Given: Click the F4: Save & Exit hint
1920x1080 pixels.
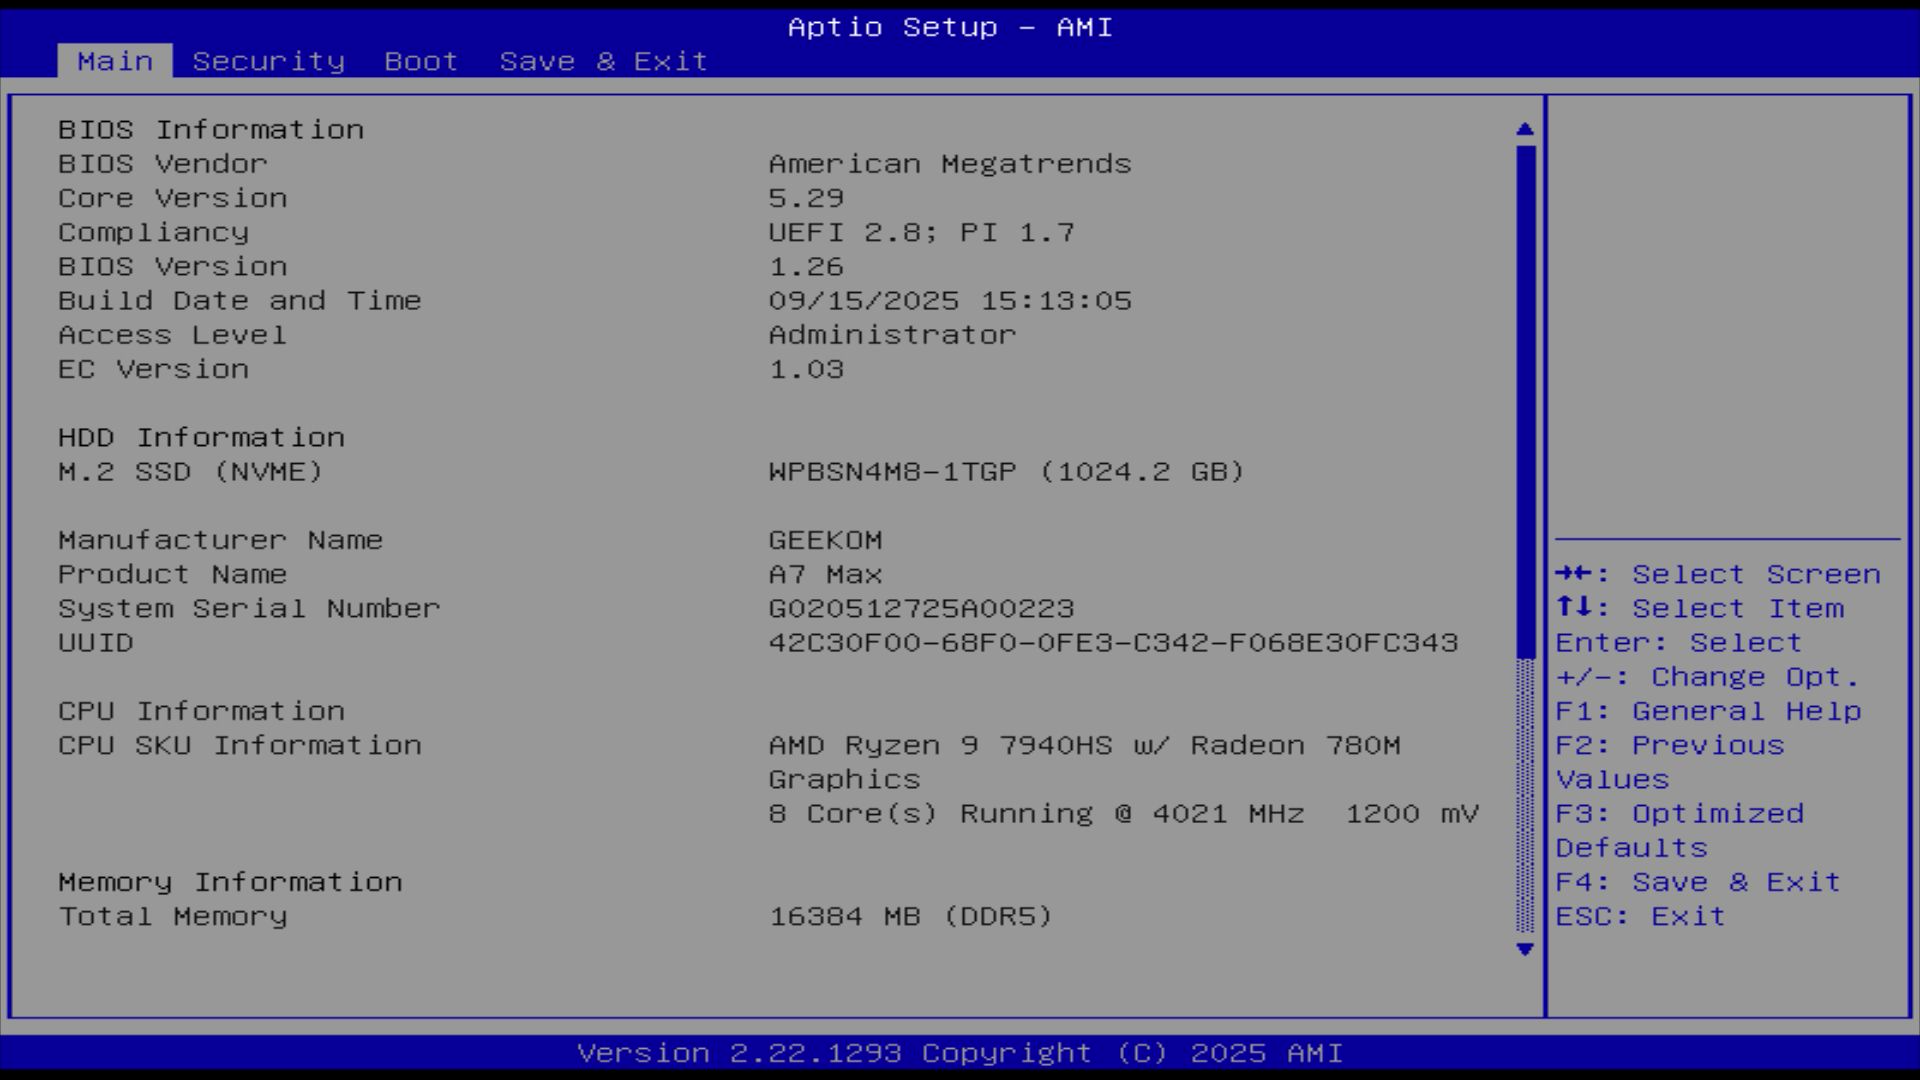Looking at the screenshot, I should (1697, 882).
